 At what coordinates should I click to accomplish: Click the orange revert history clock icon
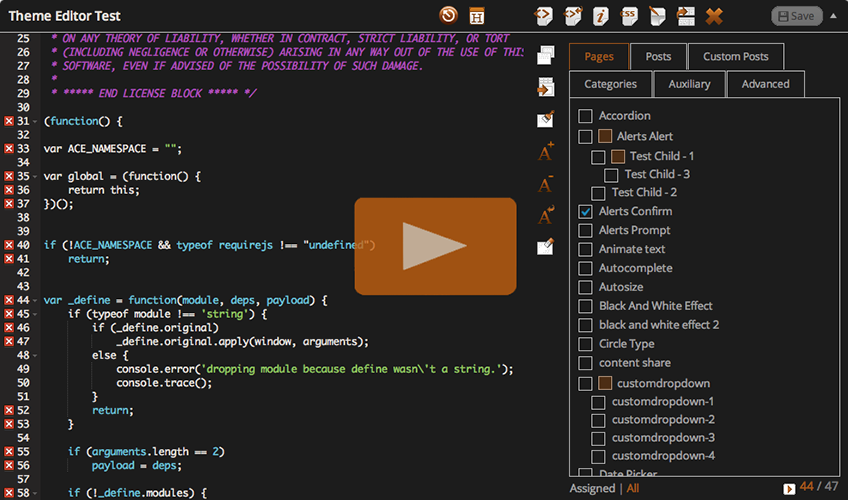(x=449, y=15)
